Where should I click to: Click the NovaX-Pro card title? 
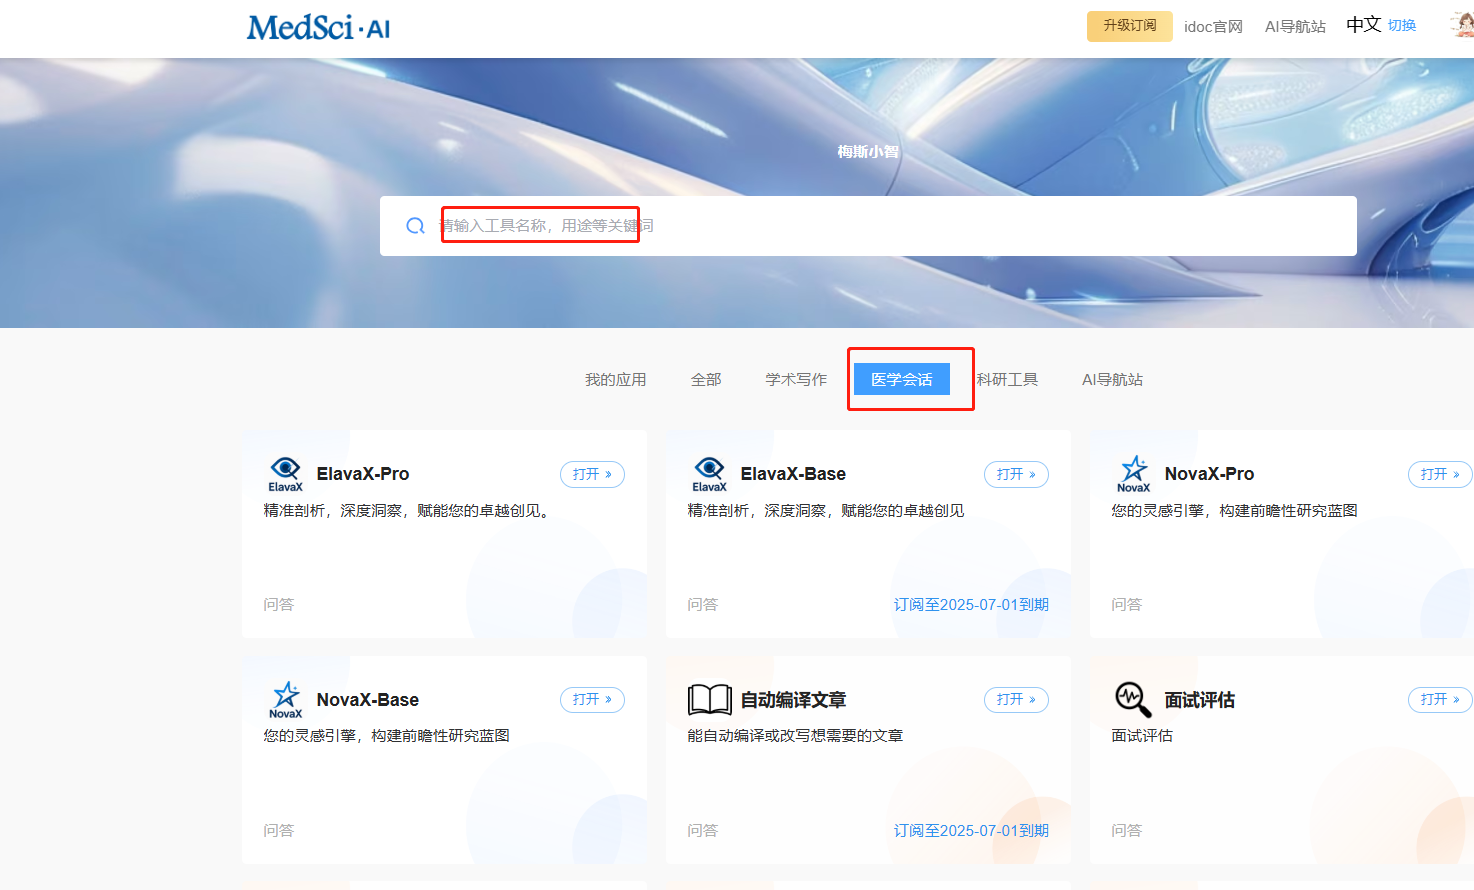1209,474
